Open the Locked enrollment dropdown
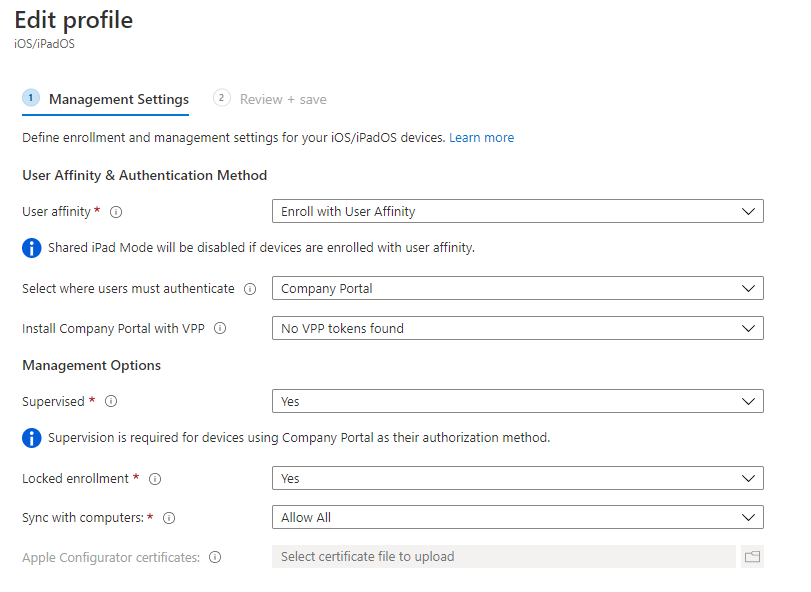This screenshot has height=592, width=811. coord(517,478)
